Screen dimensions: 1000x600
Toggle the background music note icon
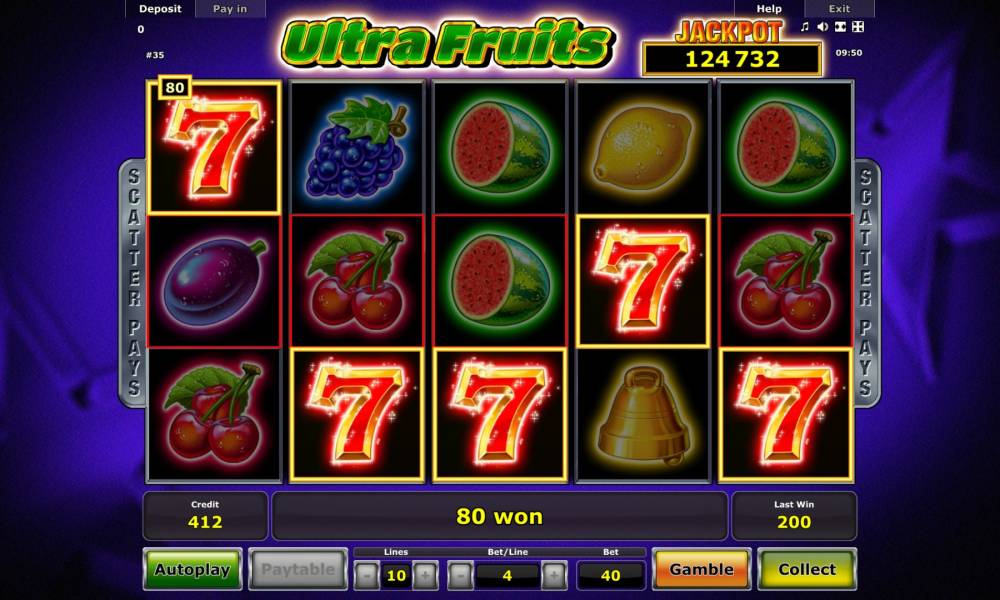(x=805, y=27)
